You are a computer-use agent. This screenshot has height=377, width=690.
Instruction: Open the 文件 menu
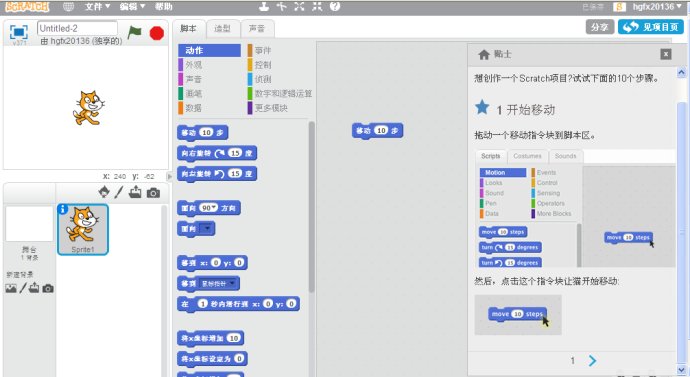[97, 7]
